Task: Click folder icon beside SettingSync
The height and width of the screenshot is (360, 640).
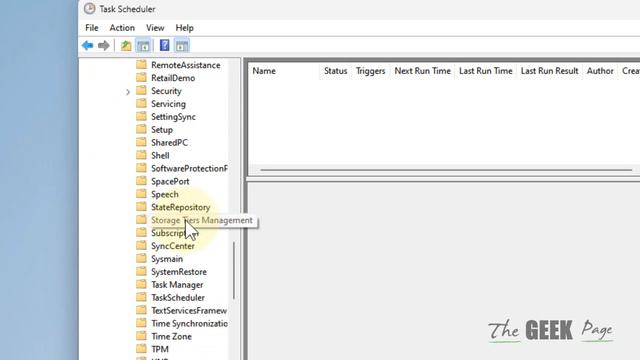Action: 141,116
